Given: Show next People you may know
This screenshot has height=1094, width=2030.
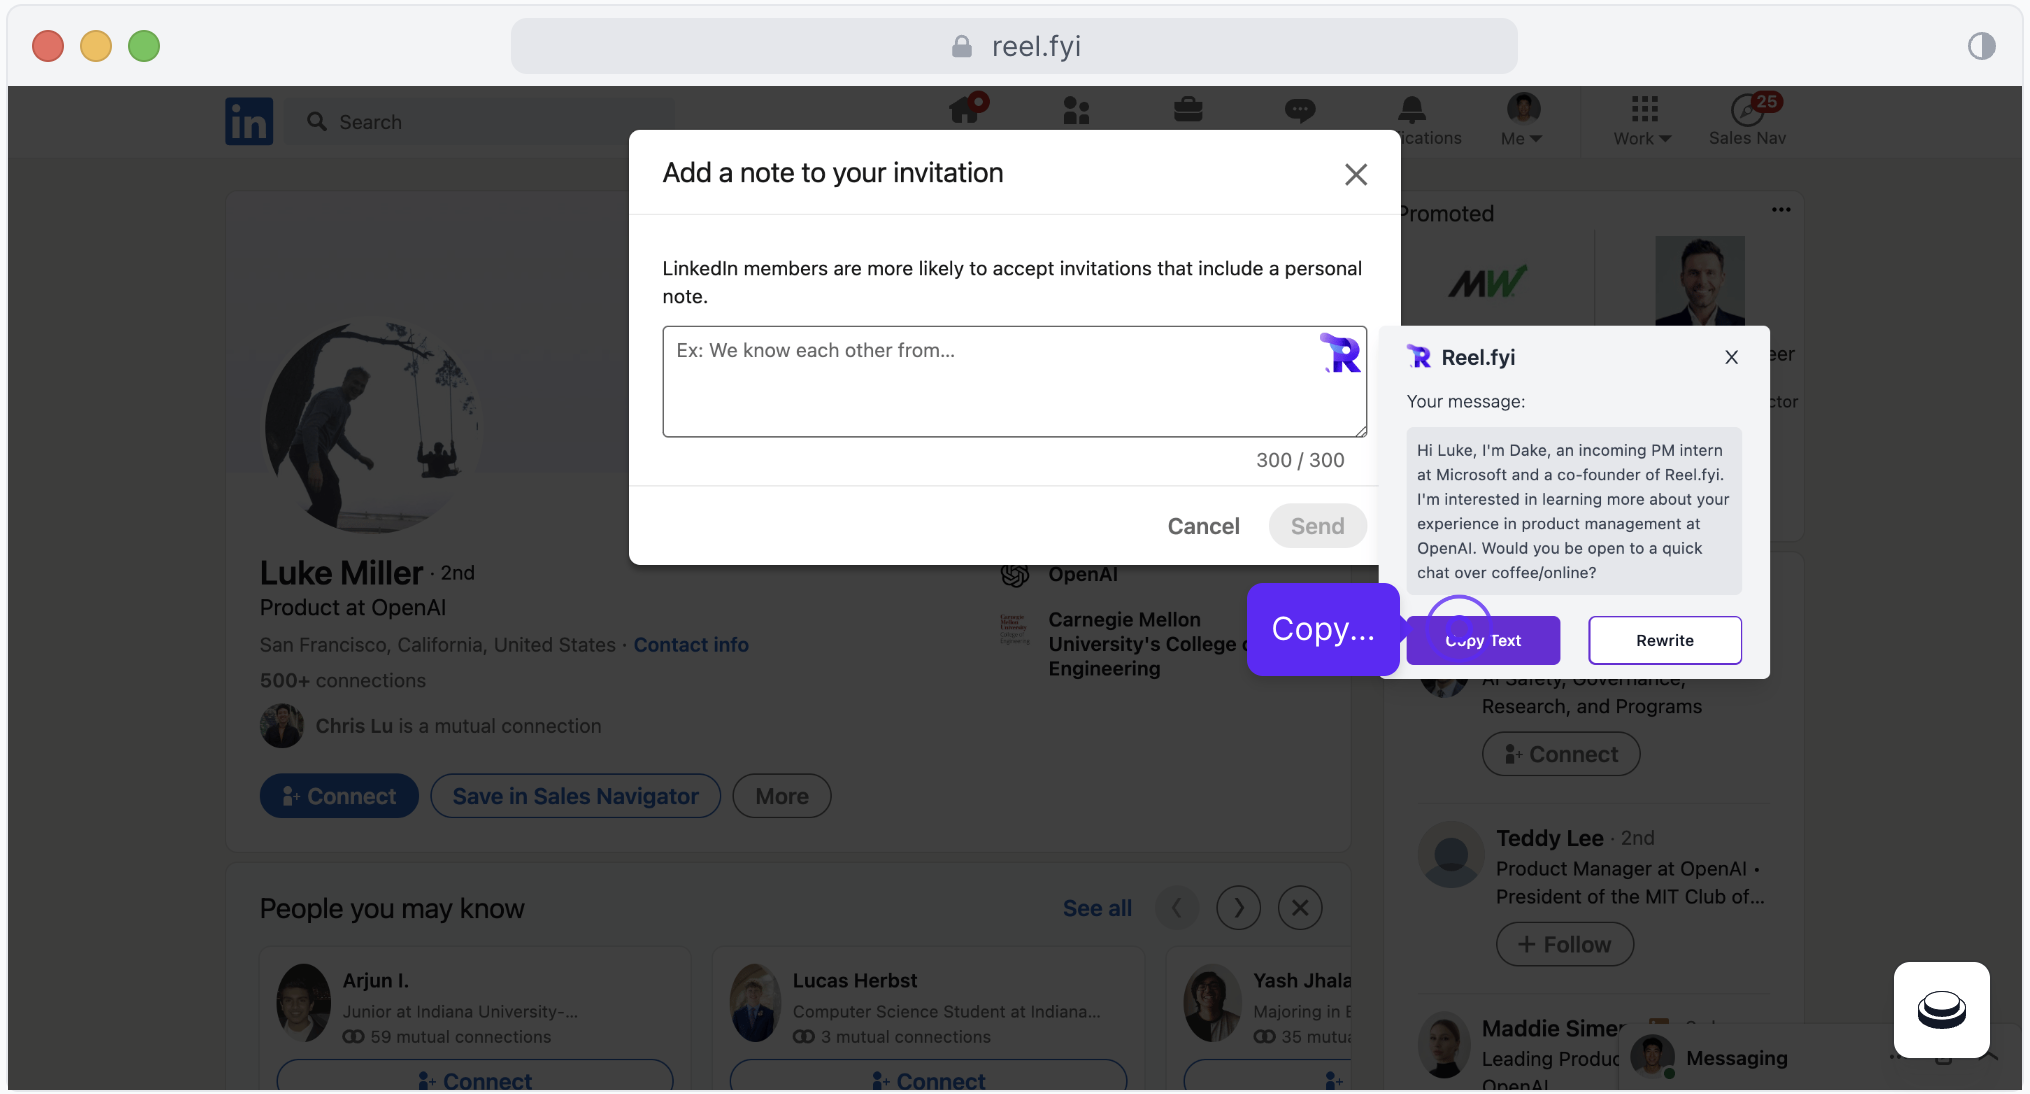Looking at the screenshot, I should (x=1238, y=908).
